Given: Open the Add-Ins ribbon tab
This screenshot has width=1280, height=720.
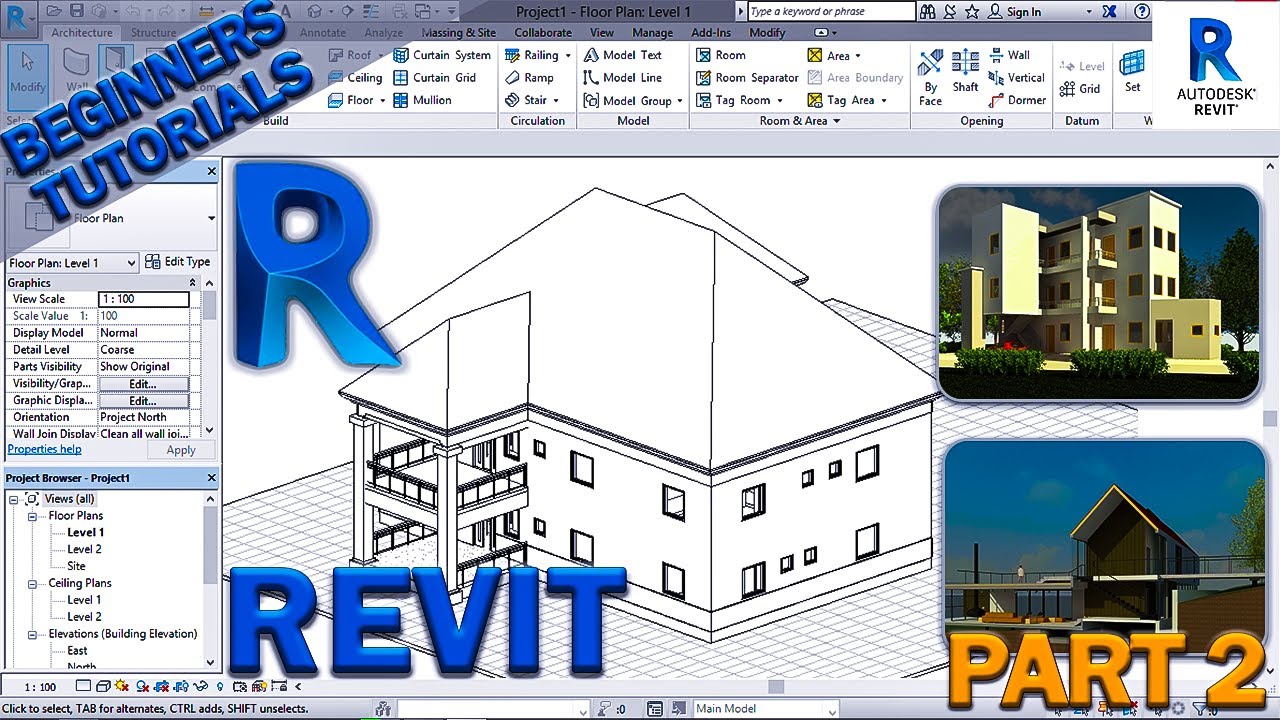Looking at the screenshot, I should pos(711,33).
